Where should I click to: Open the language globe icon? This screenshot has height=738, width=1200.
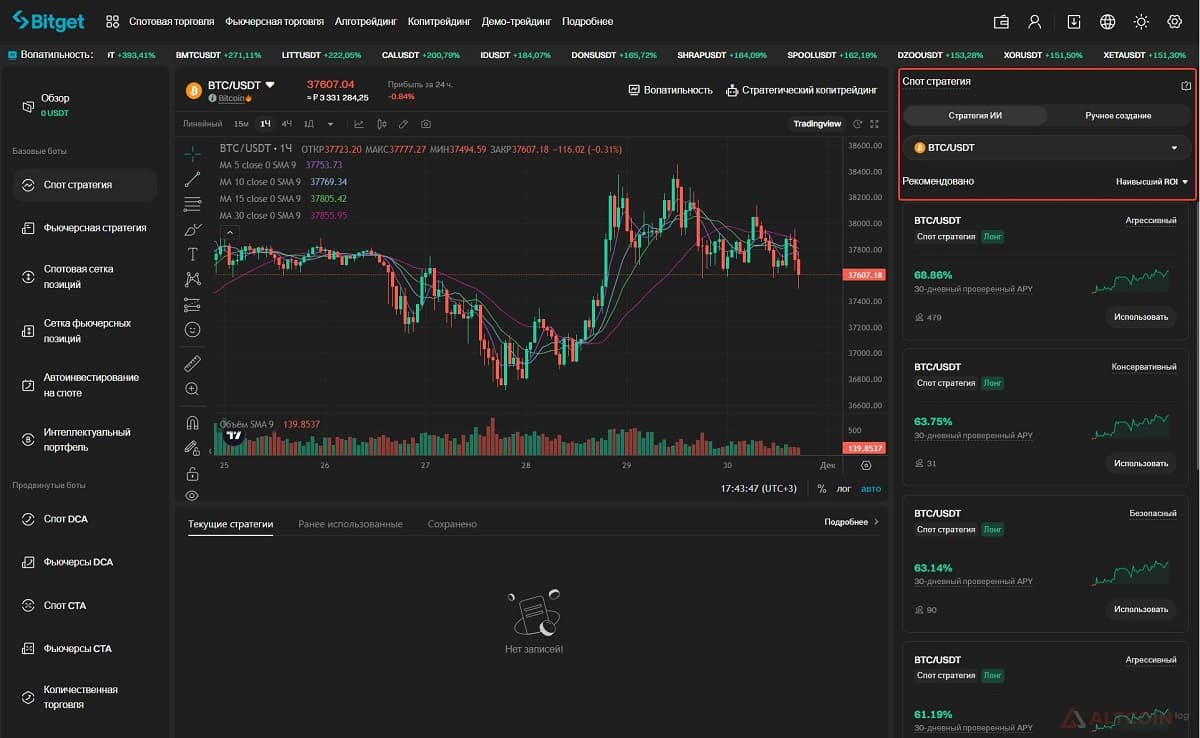coord(1107,21)
